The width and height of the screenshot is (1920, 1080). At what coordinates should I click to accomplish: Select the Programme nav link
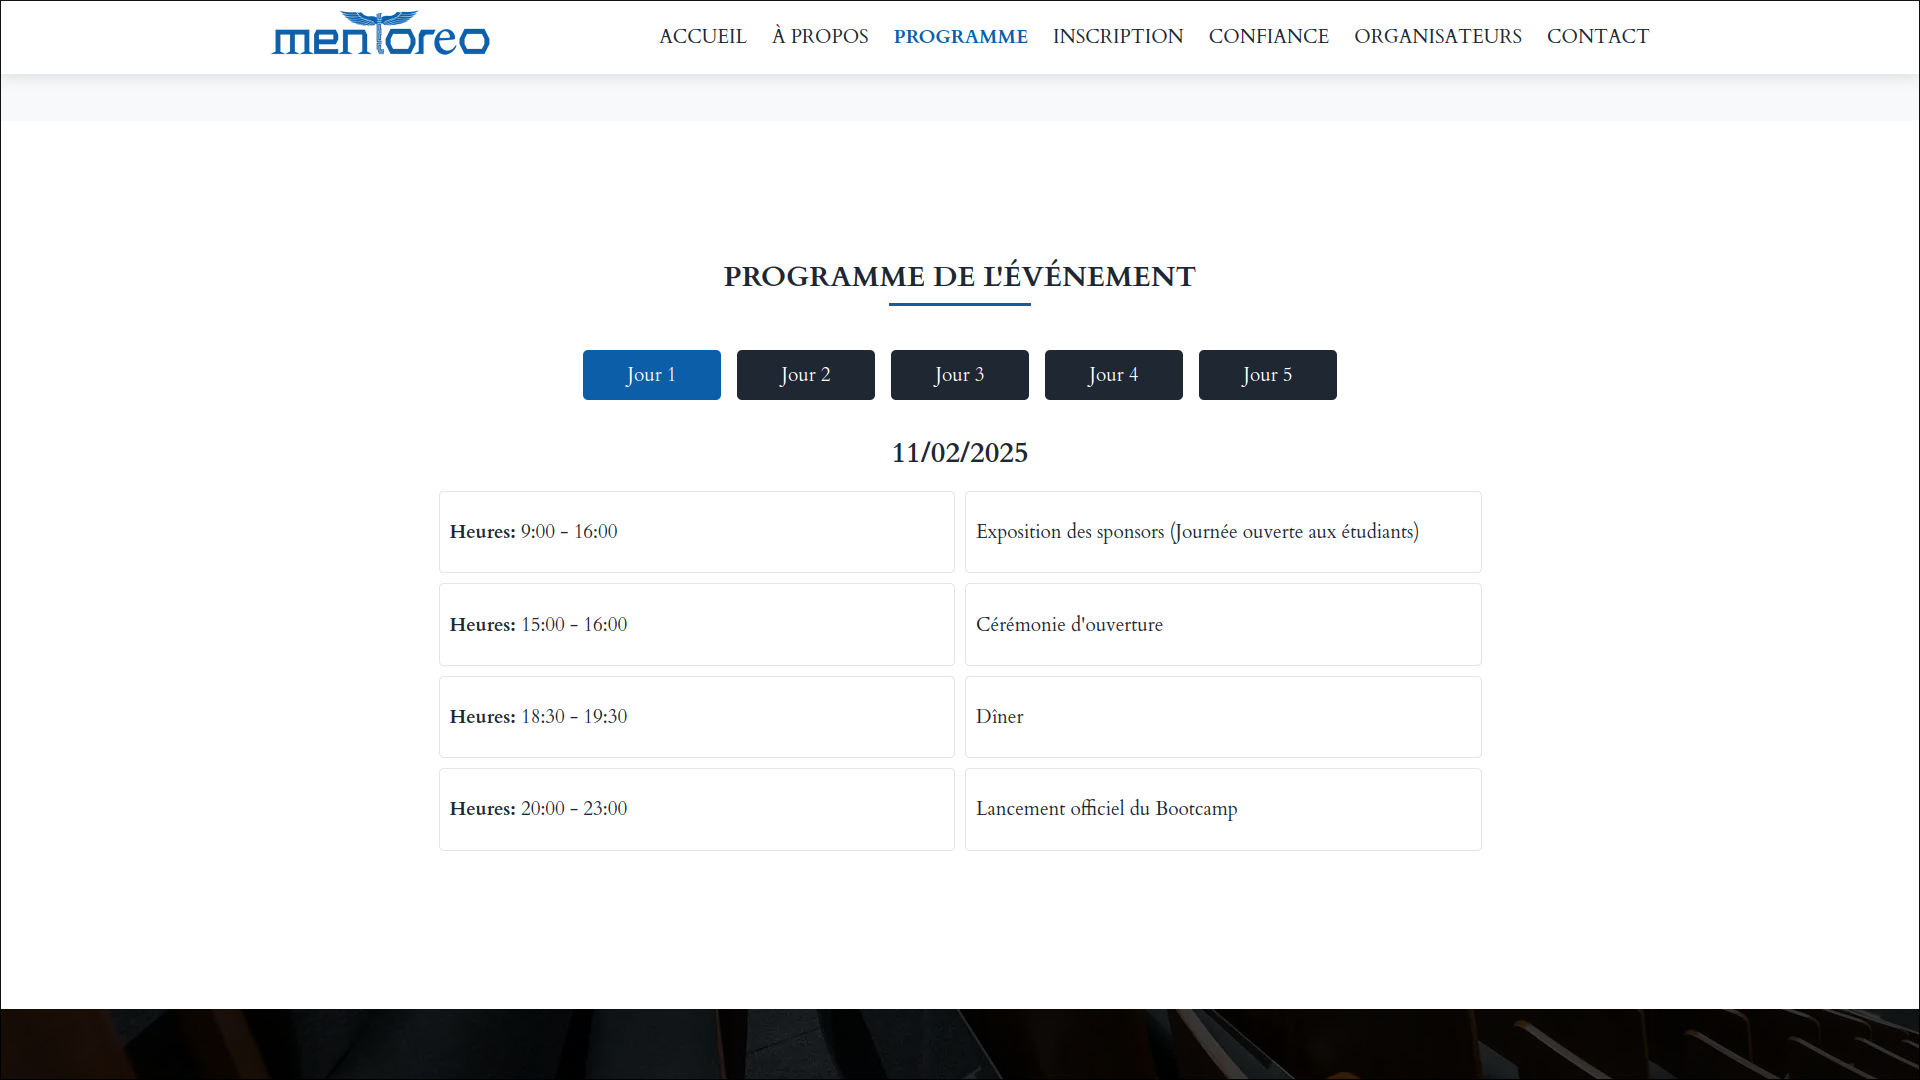960,36
